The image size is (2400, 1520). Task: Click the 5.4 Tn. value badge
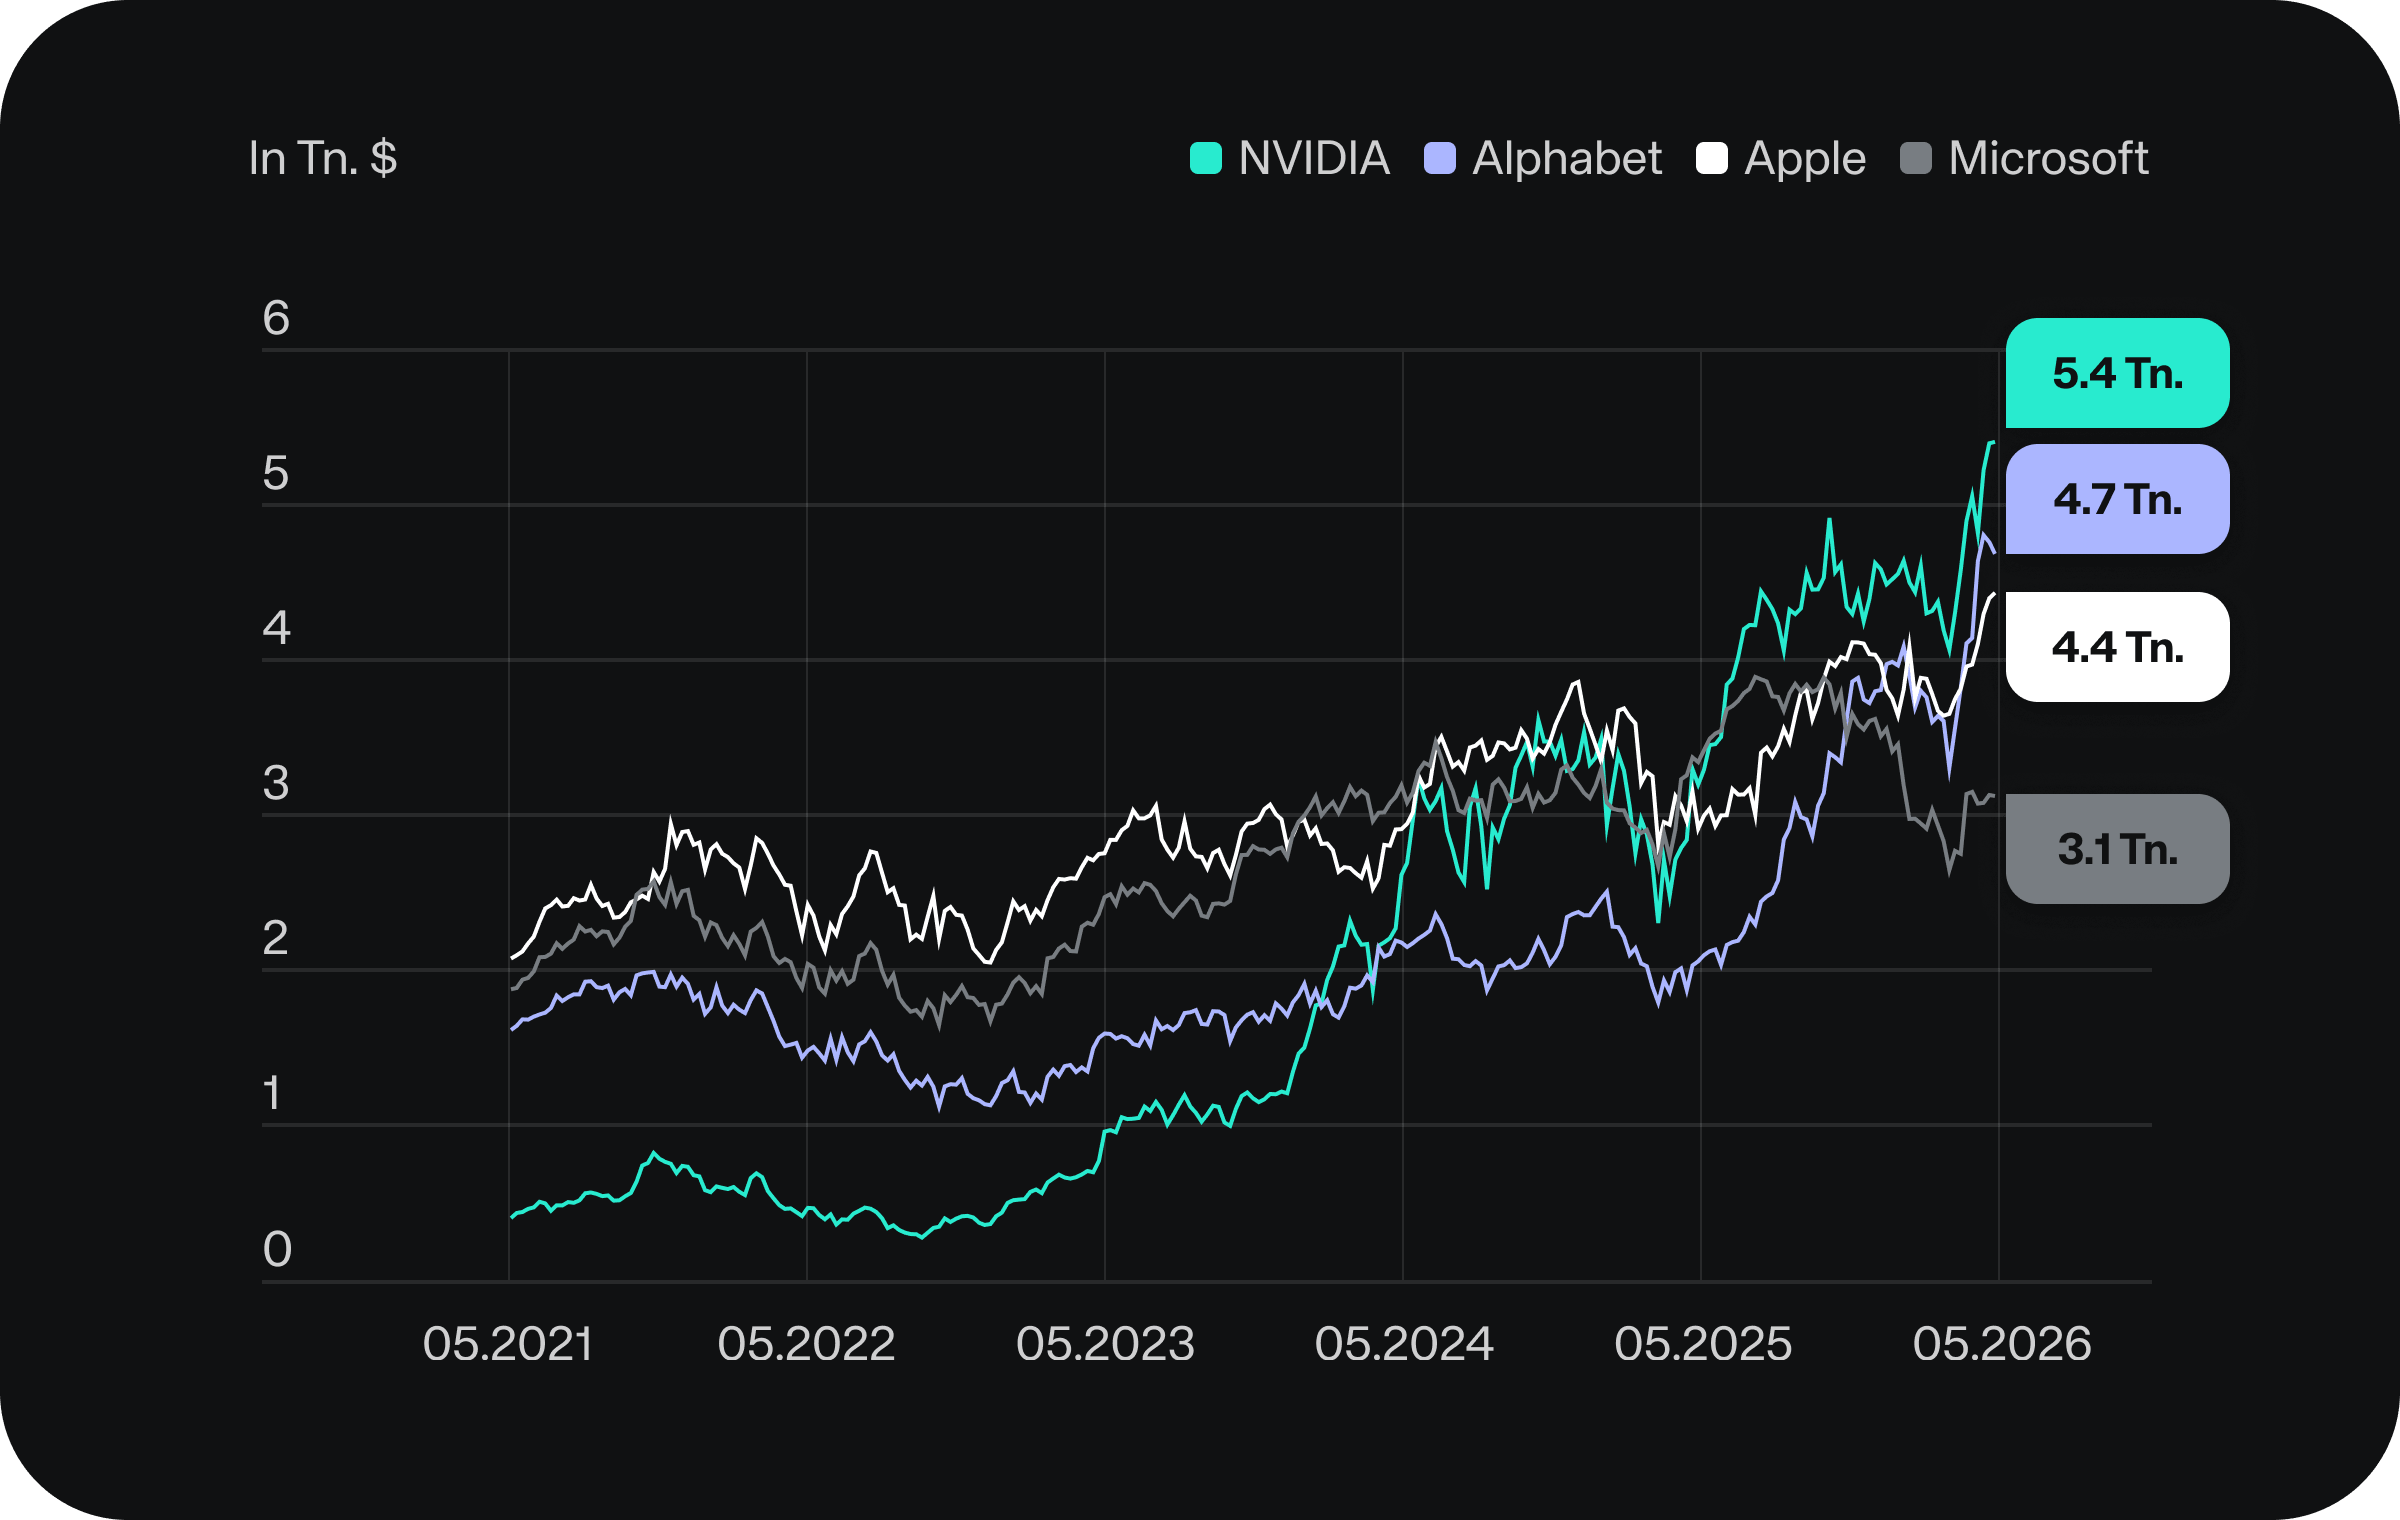(x=2117, y=373)
